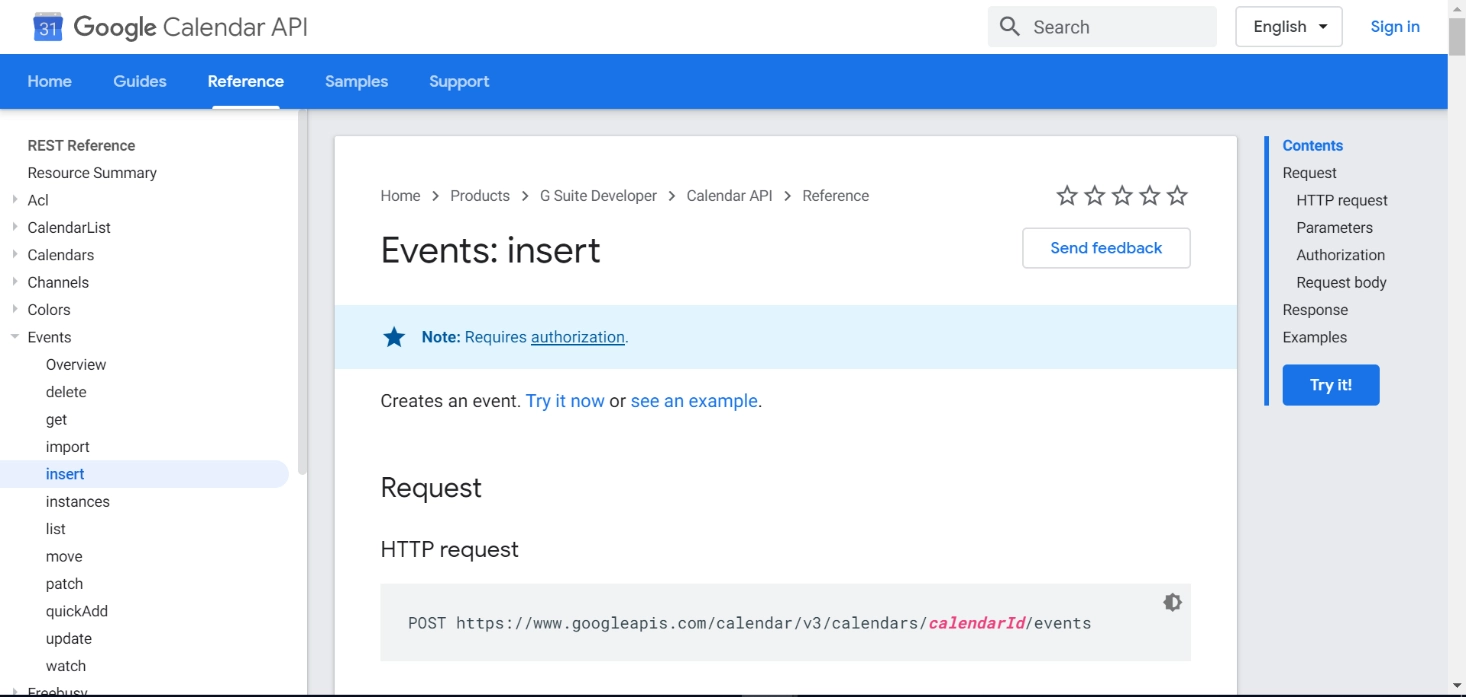Click the Reference breadcrumb link
The image size is (1466, 697).
[835, 196]
